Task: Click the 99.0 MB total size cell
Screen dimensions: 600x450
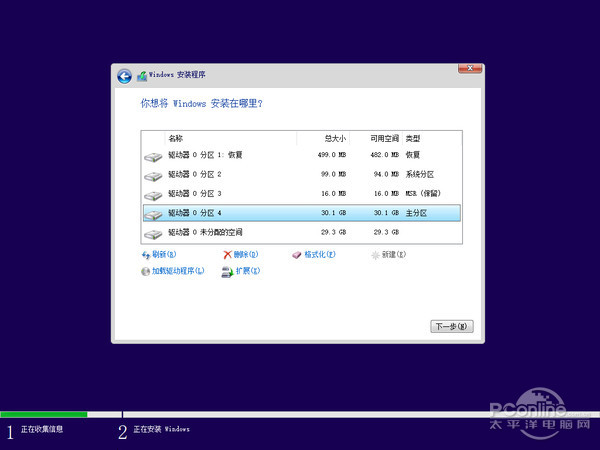Action: pos(333,174)
